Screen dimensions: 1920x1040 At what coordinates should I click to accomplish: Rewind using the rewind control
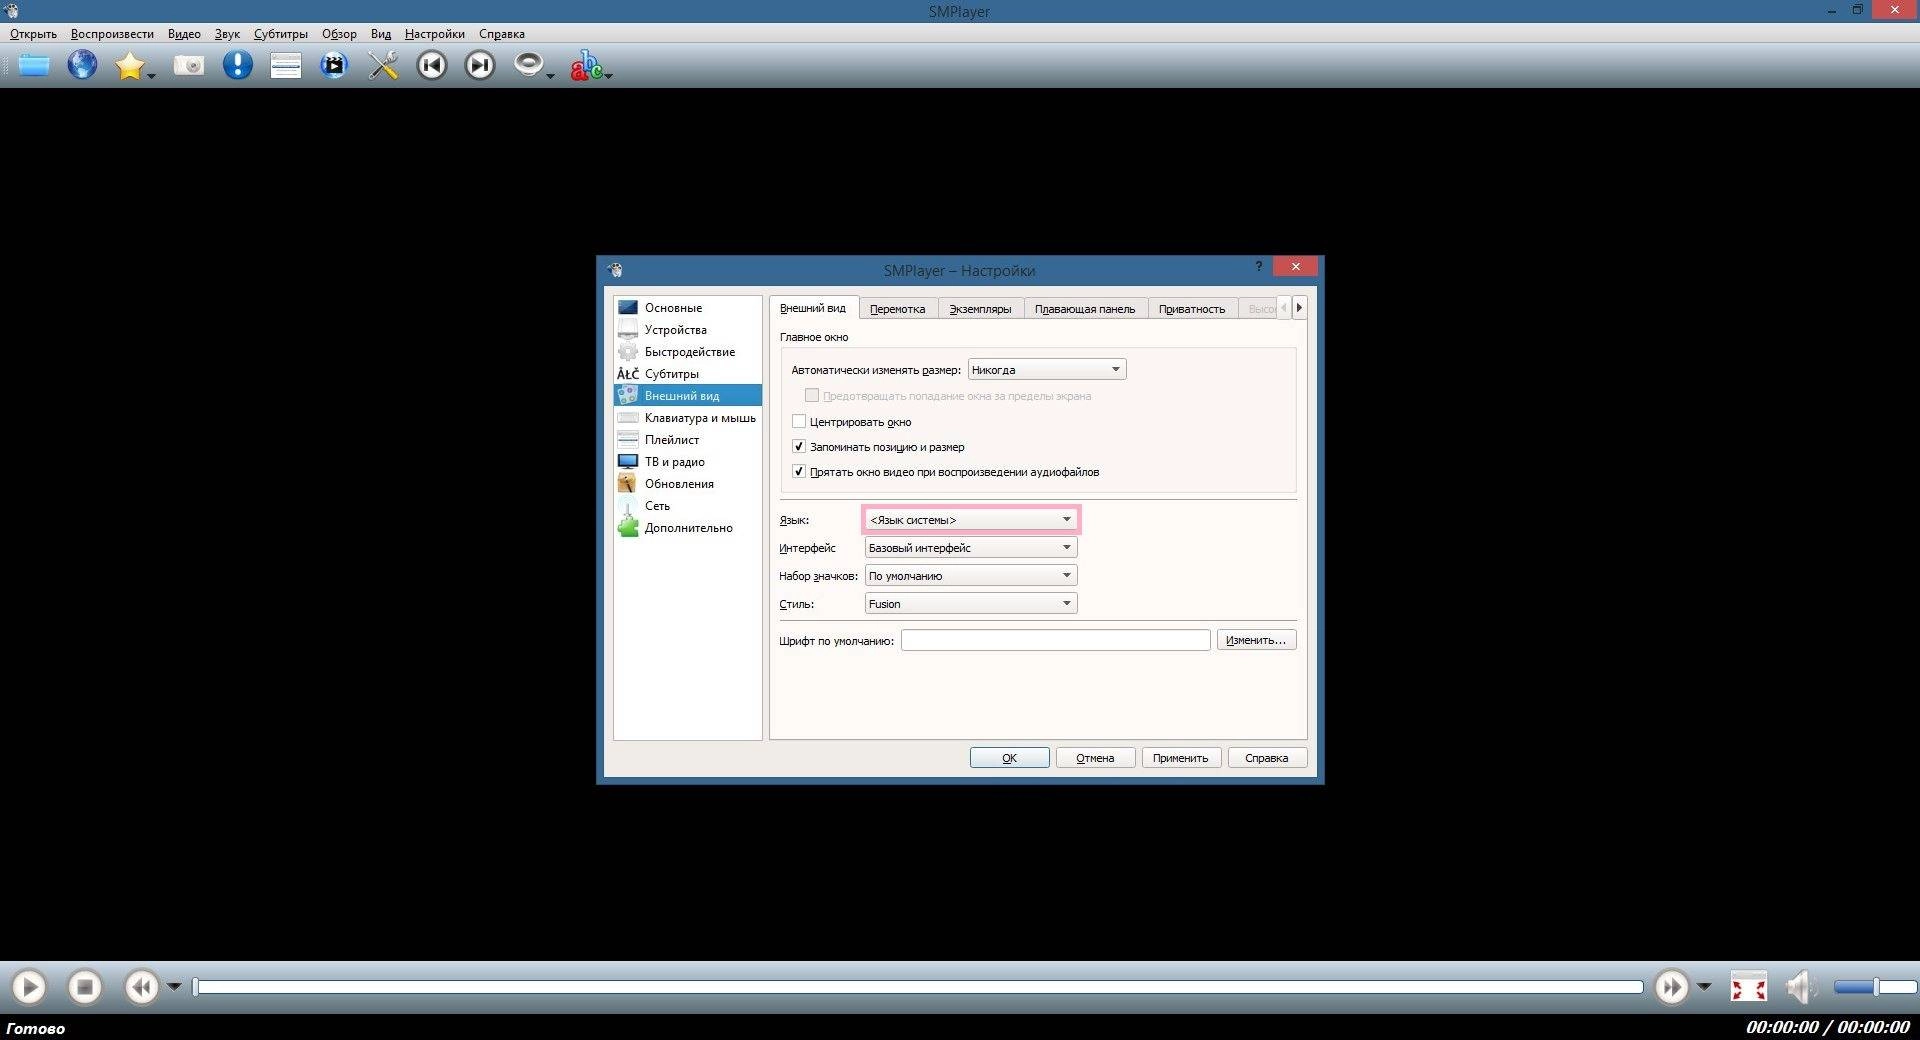tap(142, 988)
